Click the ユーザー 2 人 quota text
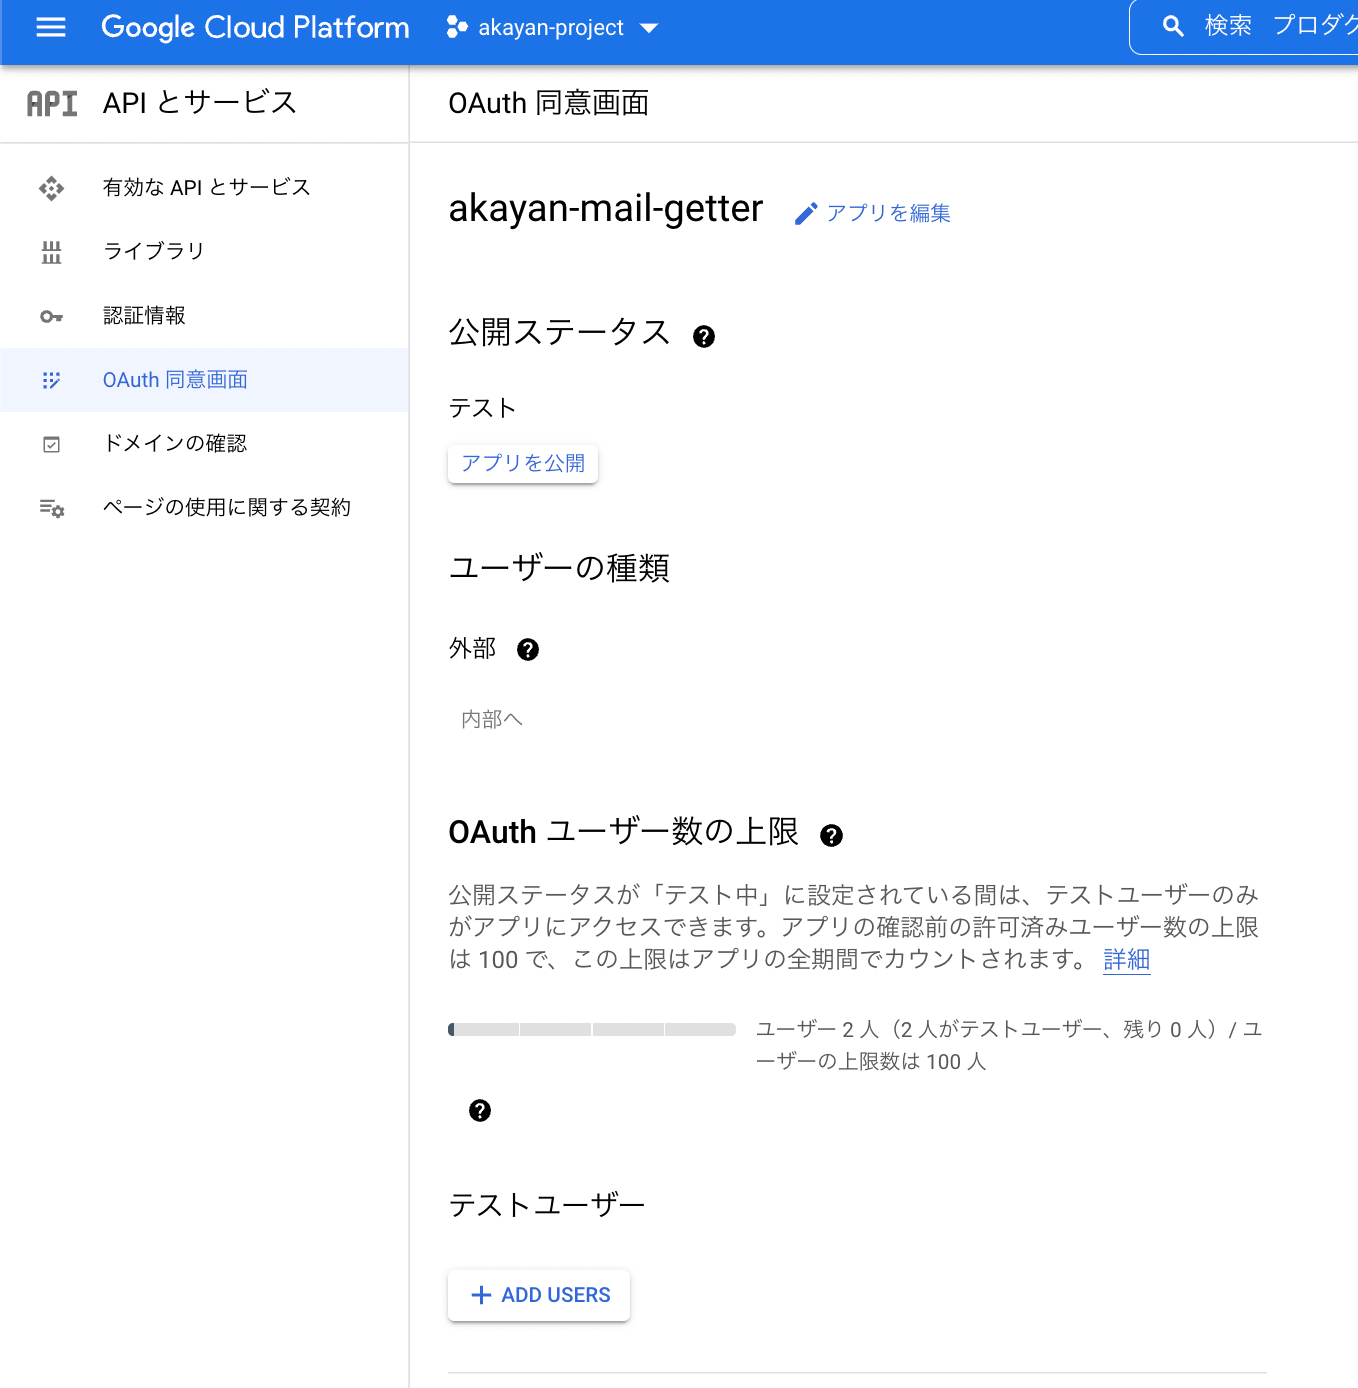The width and height of the screenshot is (1358, 1388). coord(1010,1045)
